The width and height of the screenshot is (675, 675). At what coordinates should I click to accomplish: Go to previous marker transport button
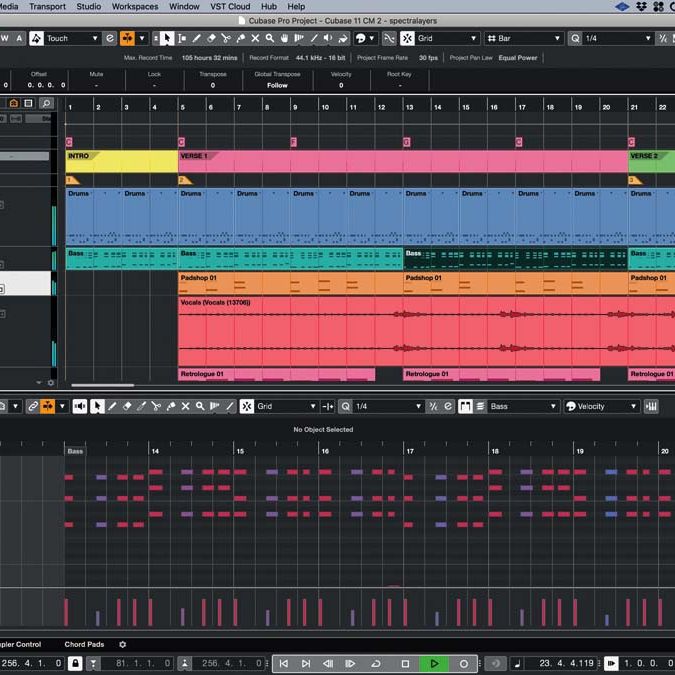tap(284, 664)
